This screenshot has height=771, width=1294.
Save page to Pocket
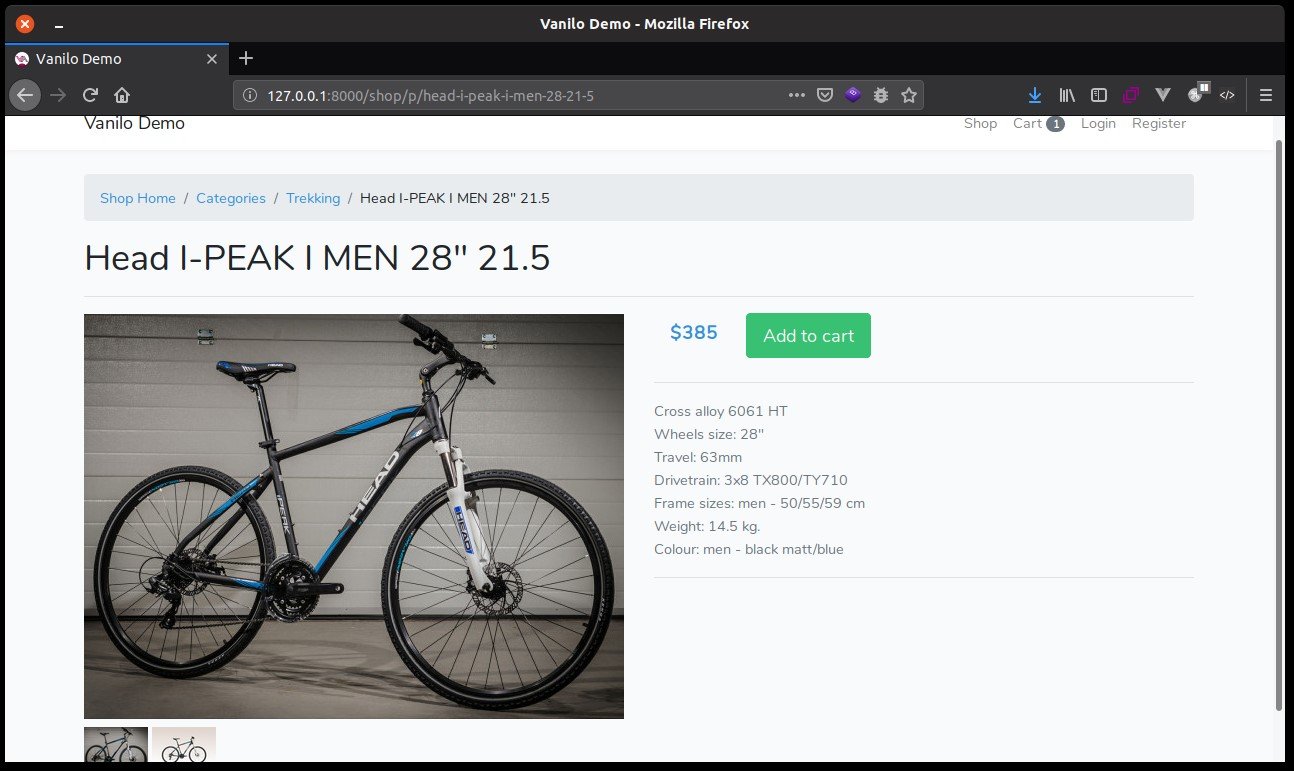click(825, 95)
